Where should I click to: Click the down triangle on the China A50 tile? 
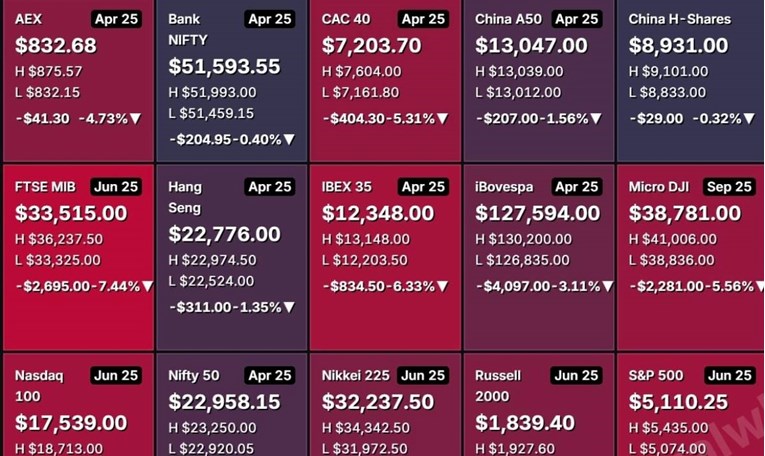coord(597,118)
